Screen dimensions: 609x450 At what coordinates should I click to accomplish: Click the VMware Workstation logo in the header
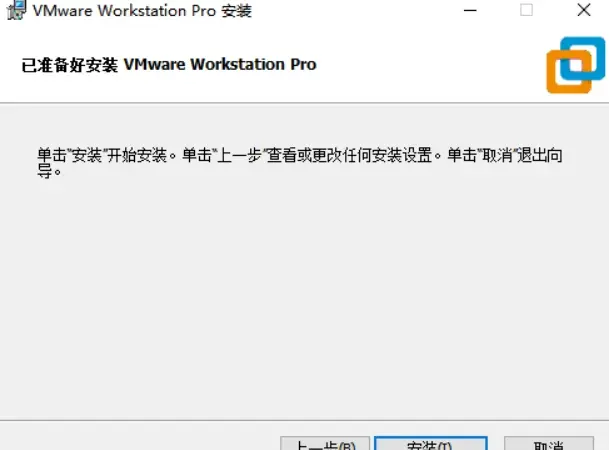(576, 65)
